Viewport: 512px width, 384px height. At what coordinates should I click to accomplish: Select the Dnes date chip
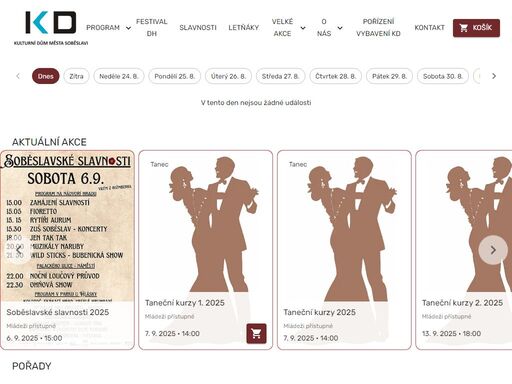[46, 76]
